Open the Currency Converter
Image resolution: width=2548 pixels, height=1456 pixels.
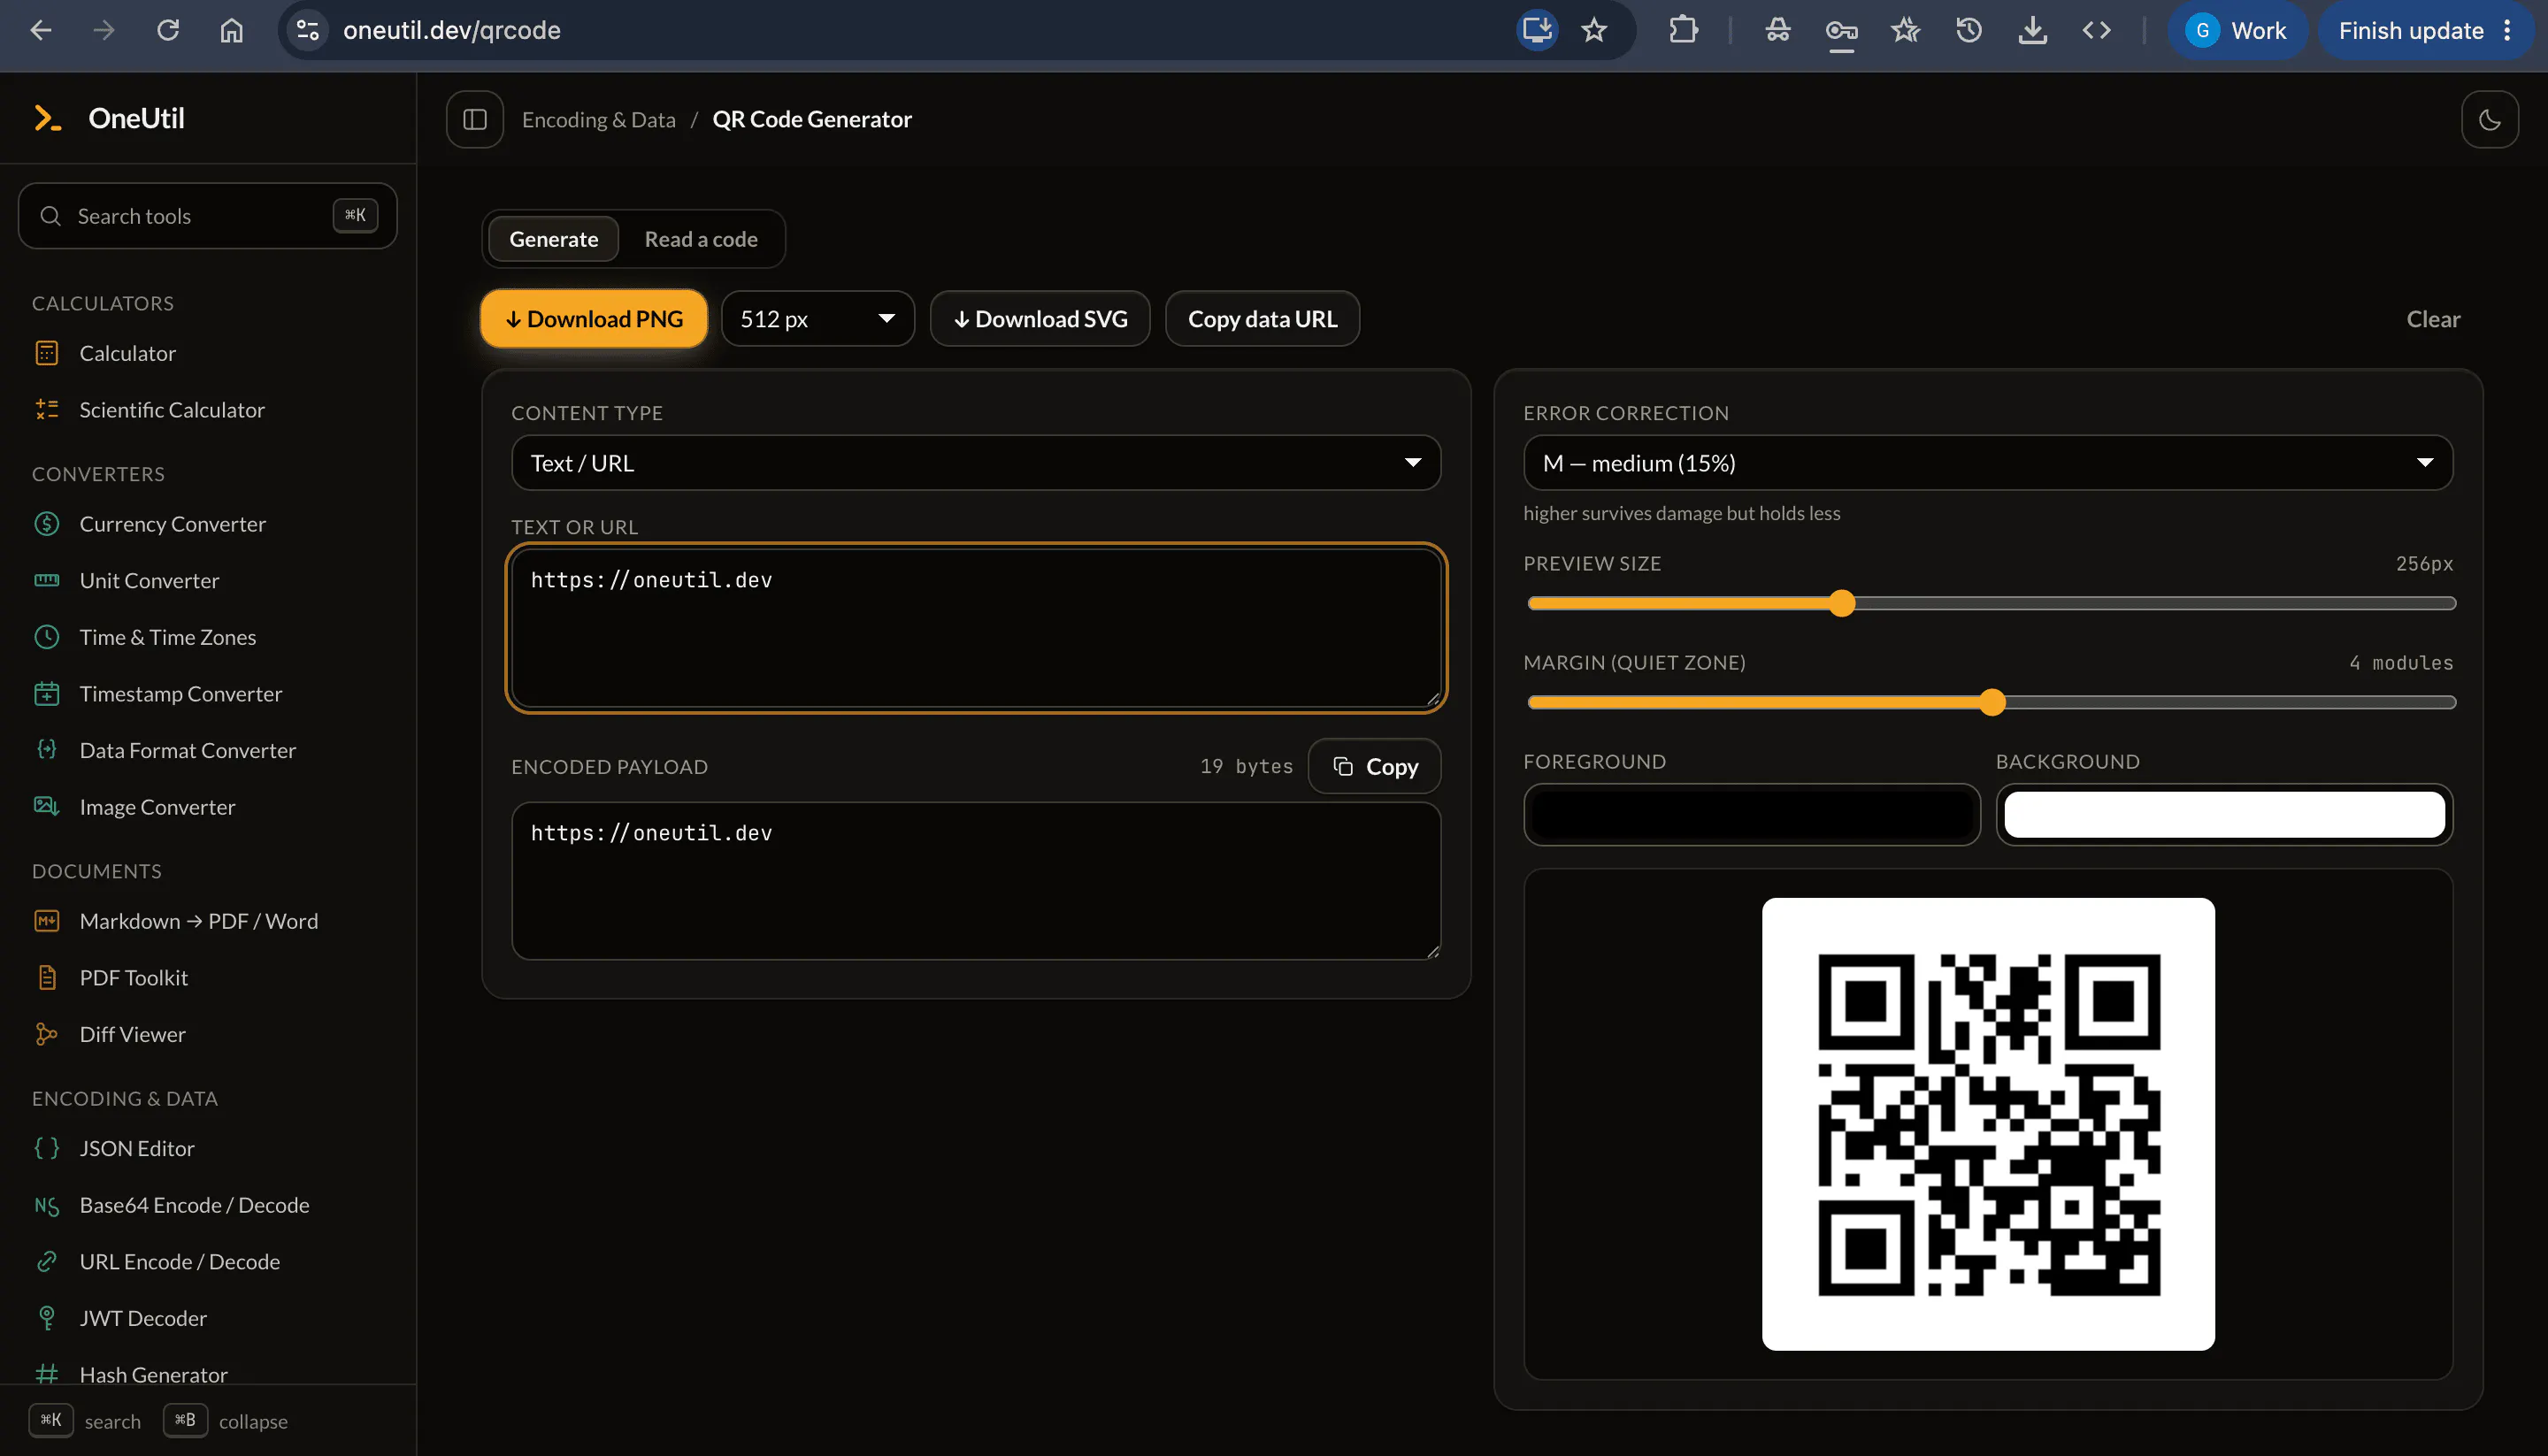pyautogui.click(x=207, y=524)
